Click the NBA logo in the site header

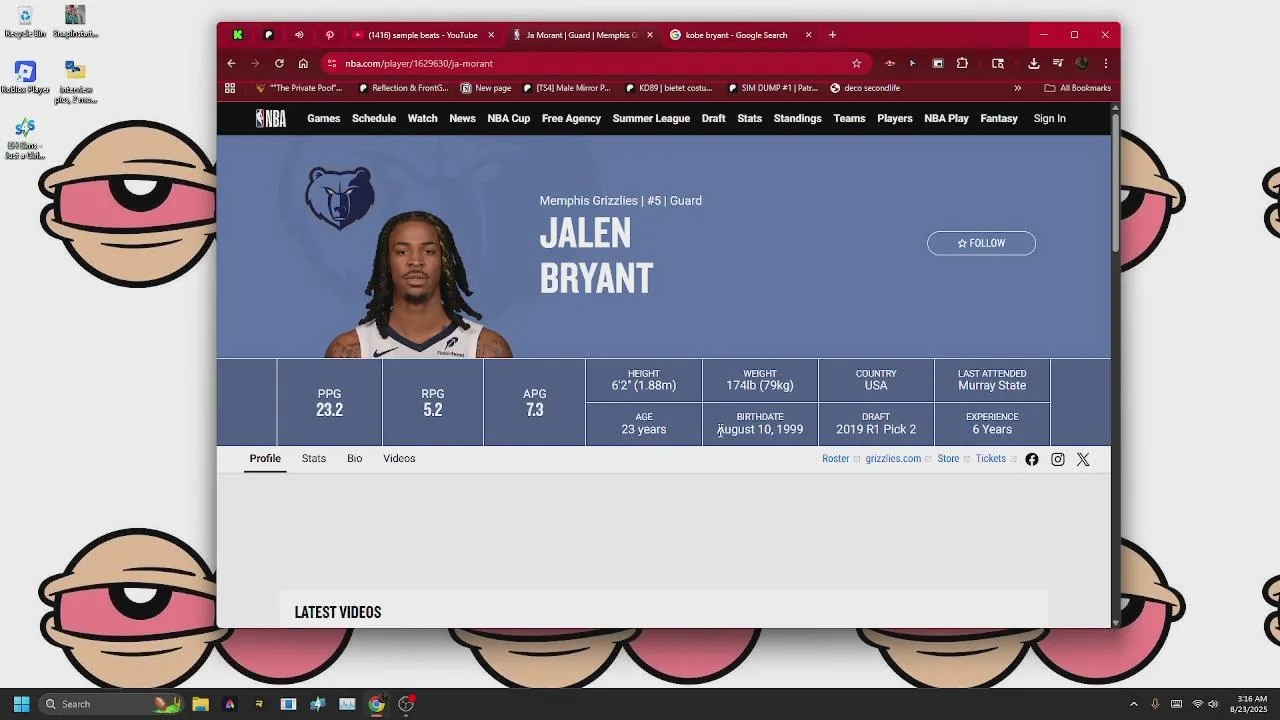click(x=270, y=118)
